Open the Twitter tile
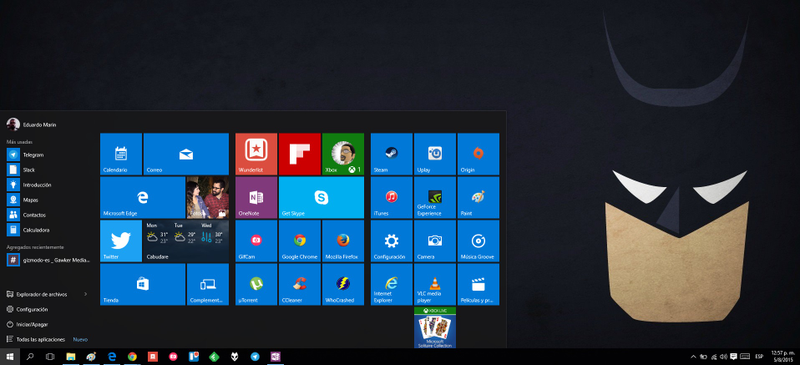Image resolution: width=800 pixels, height=365 pixels. click(x=121, y=241)
